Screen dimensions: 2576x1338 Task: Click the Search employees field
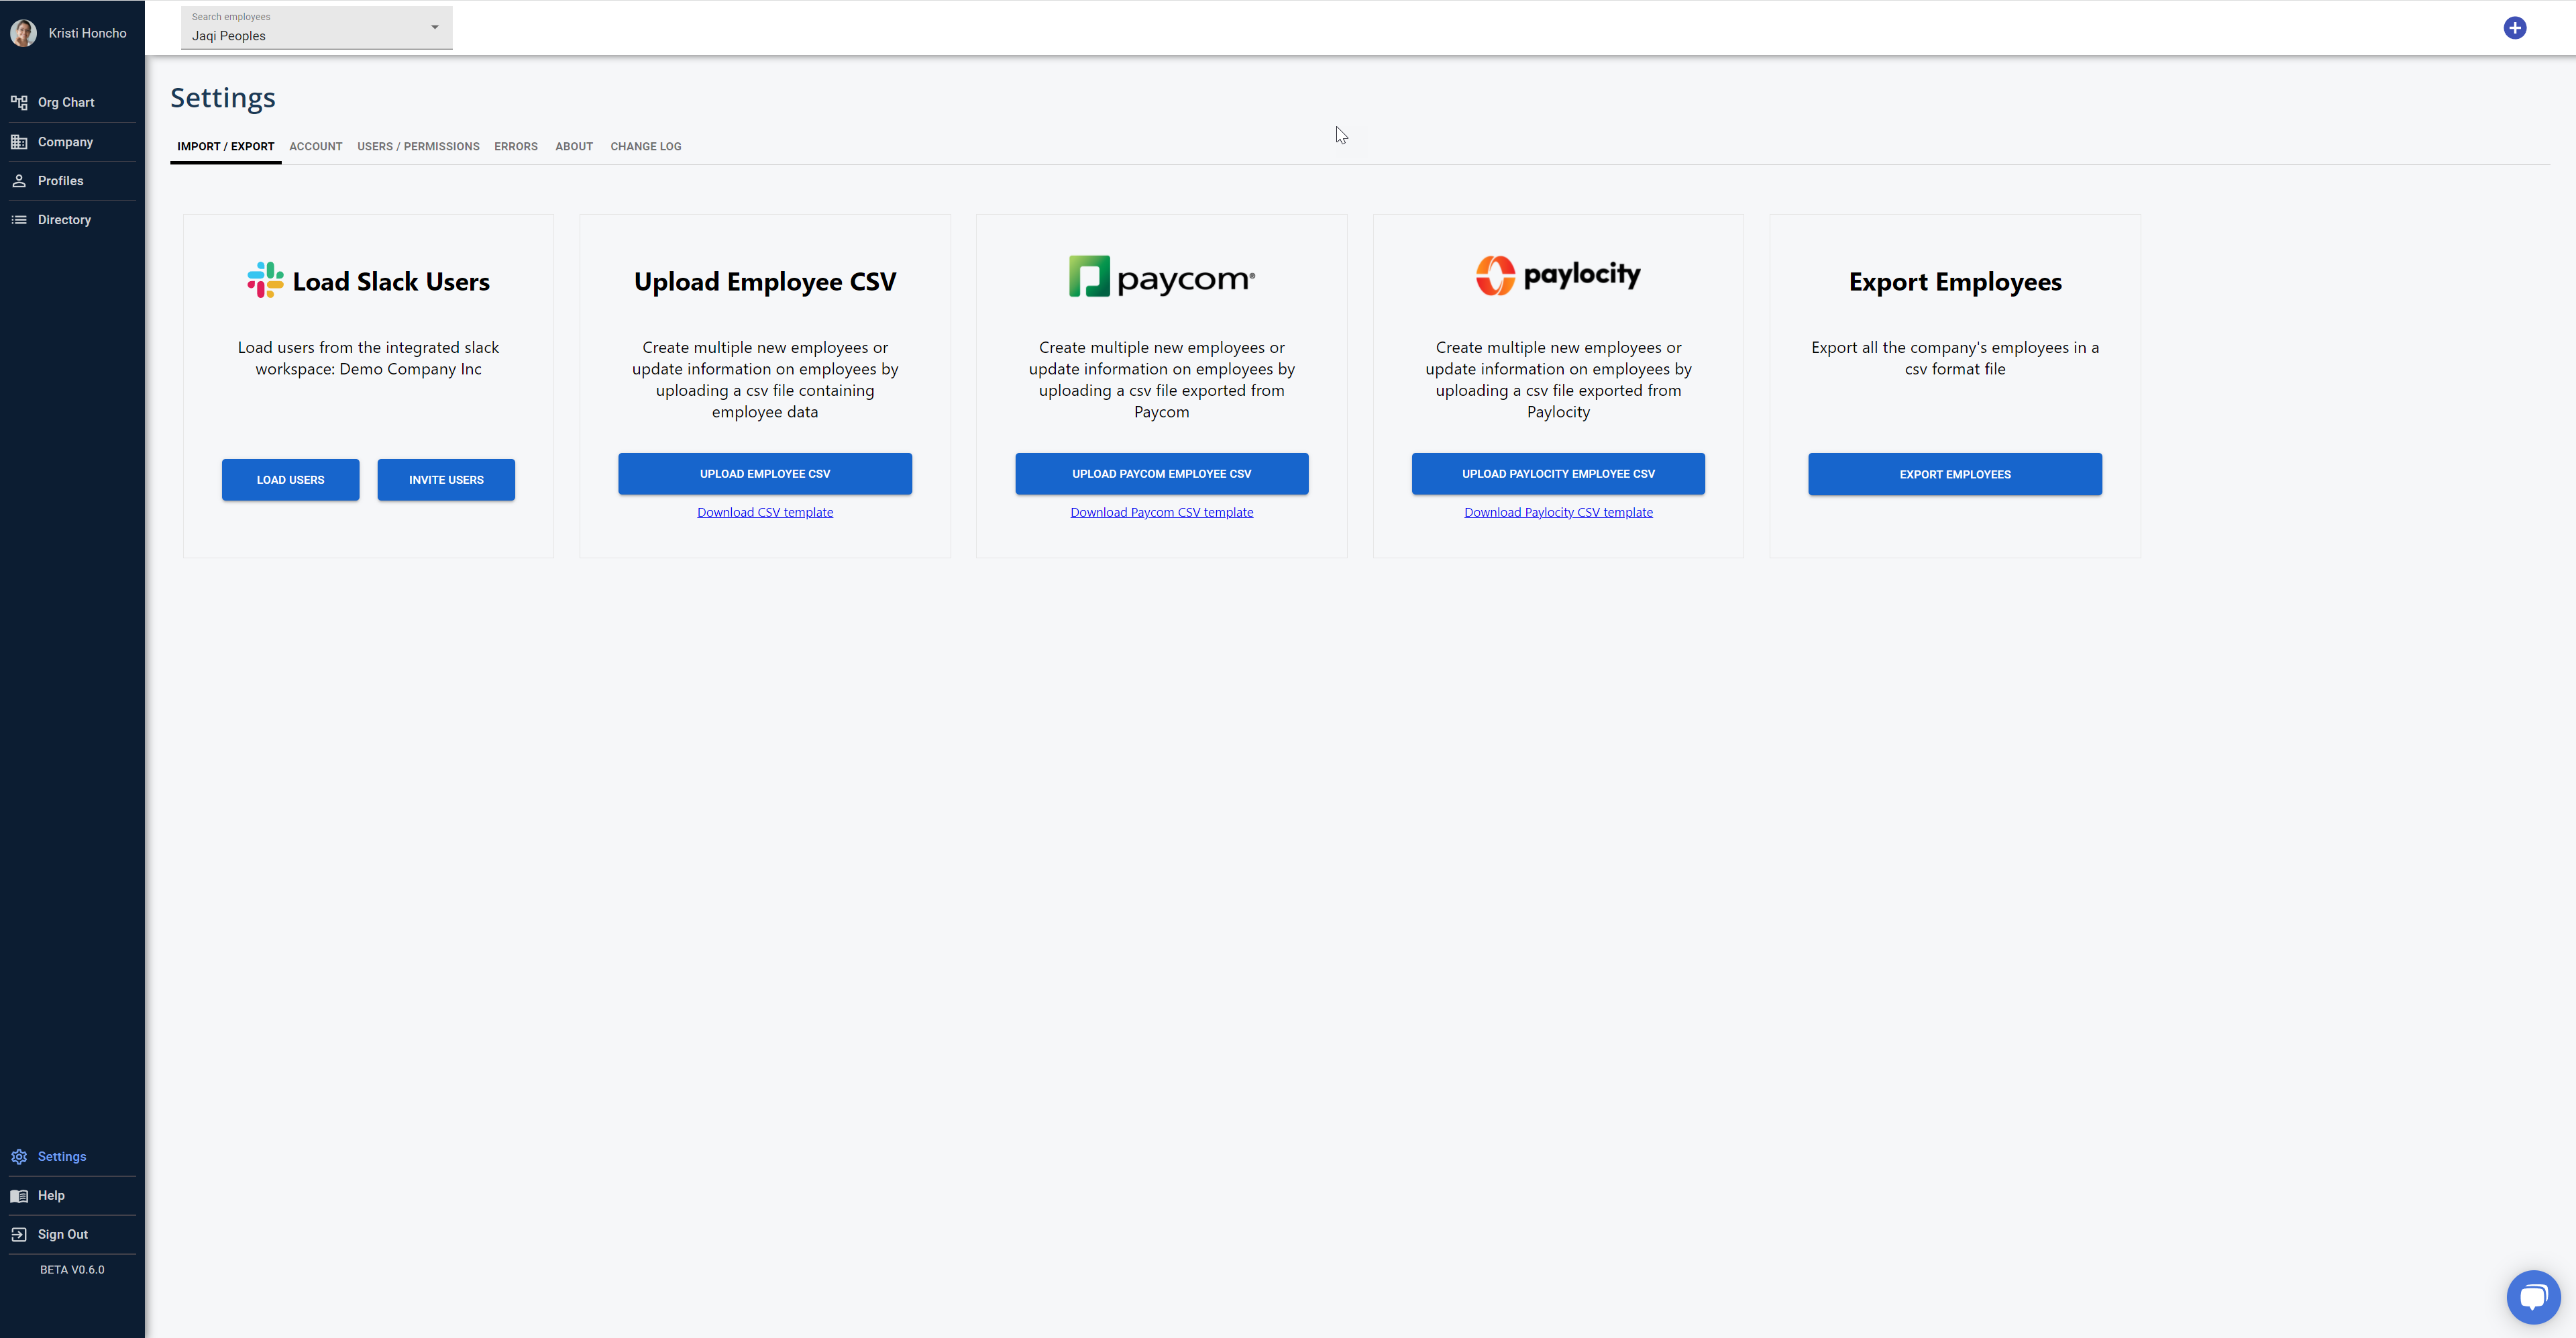[x=300, y=35]
